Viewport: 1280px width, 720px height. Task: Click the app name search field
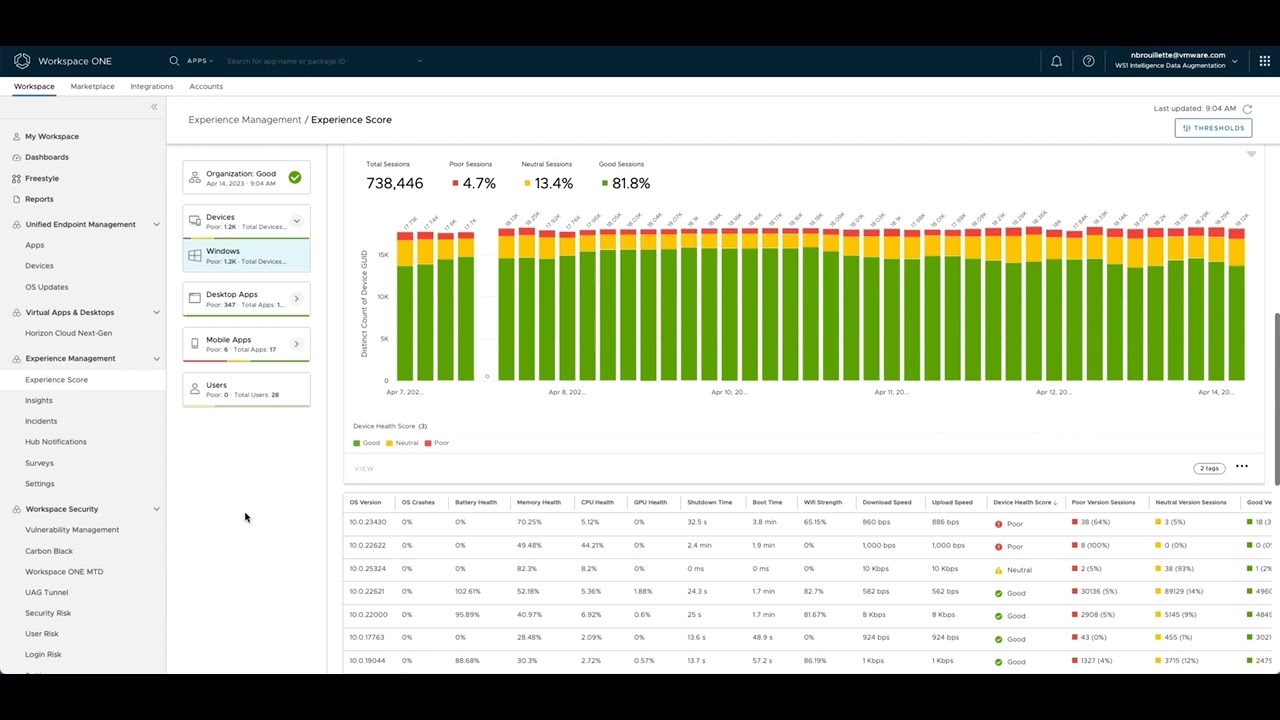pos(320,61)
